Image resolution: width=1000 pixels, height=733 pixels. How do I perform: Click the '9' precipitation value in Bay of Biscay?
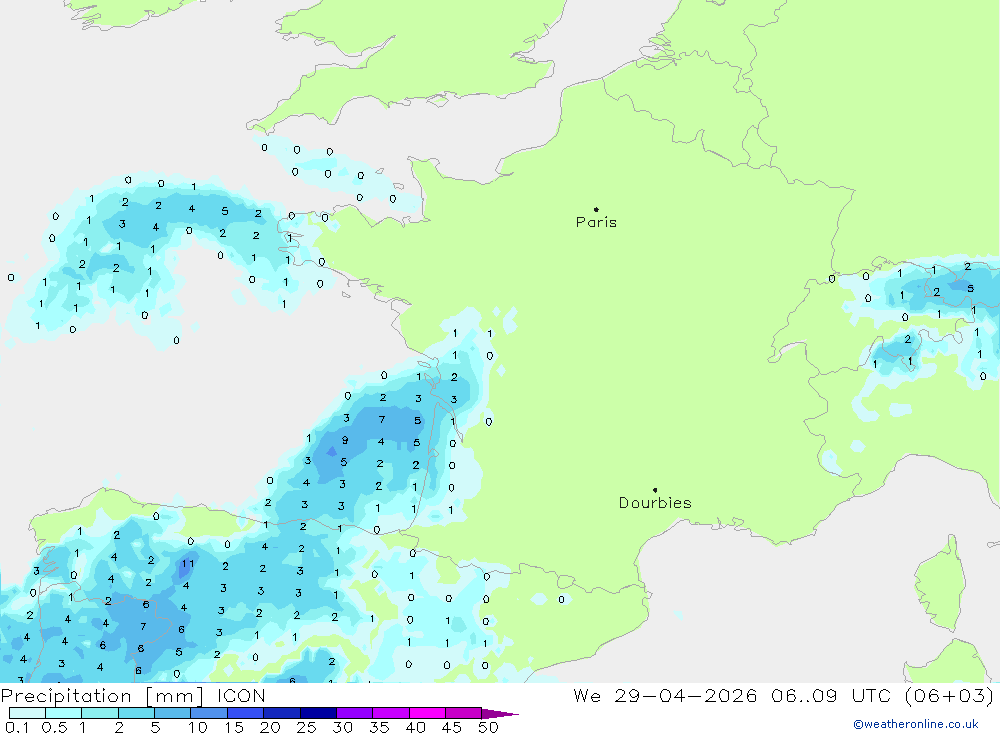[345, 440]
